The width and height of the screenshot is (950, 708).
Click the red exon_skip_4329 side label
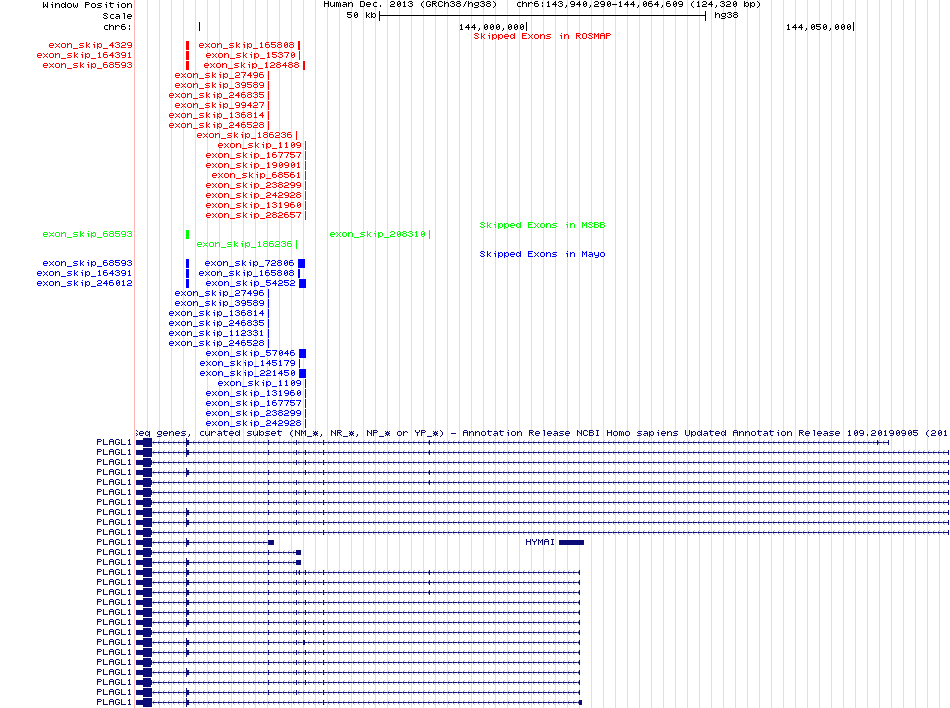(x=87, y=45)
